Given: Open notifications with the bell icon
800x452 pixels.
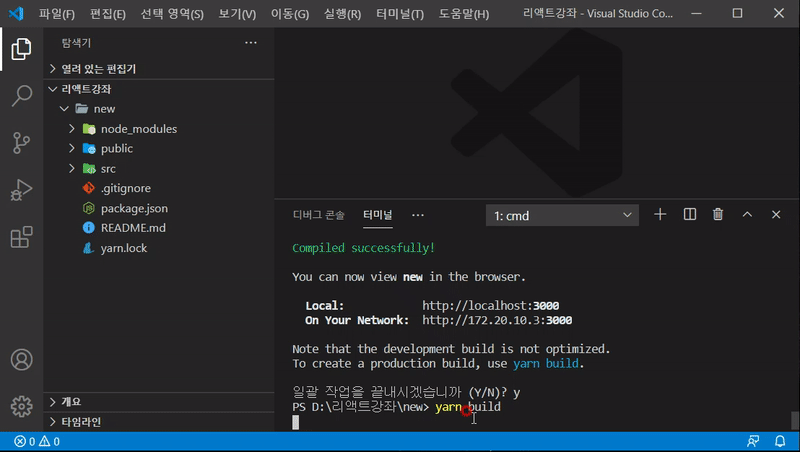Looking at the screenshot, I should tap(780, 441).
